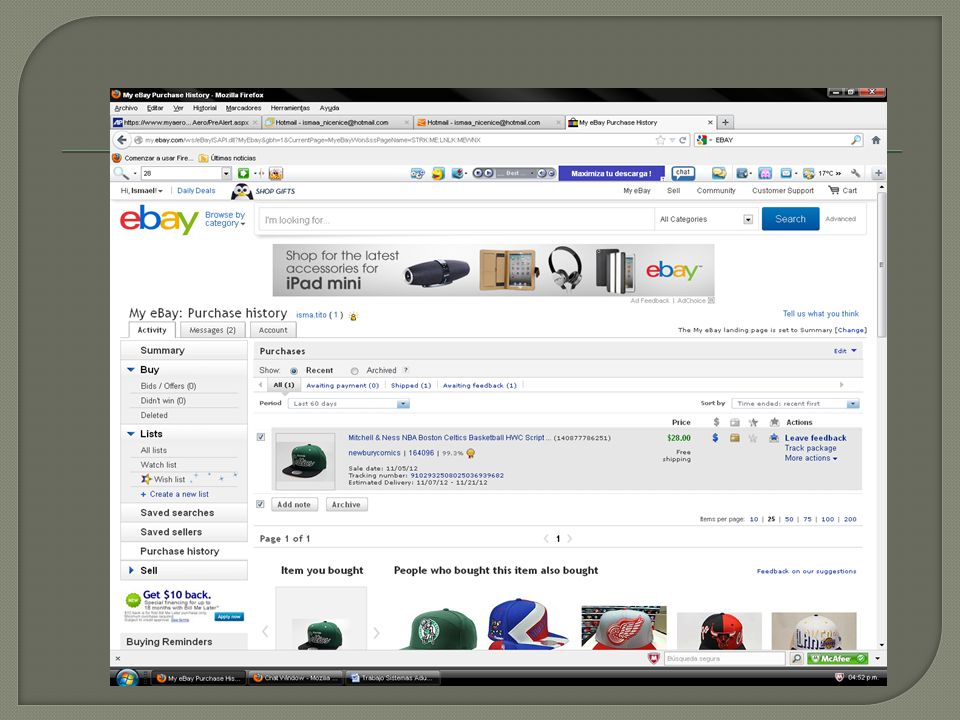Click the feedback star beside isma.tito

click(353, 316)
